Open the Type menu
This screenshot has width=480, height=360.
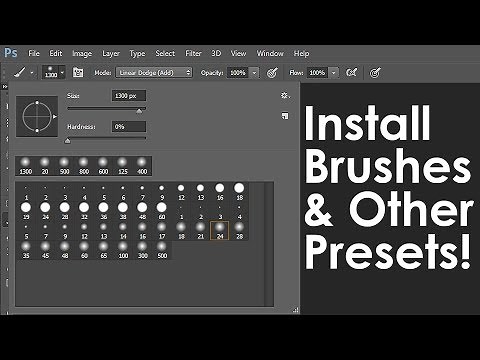coord(137,53)
